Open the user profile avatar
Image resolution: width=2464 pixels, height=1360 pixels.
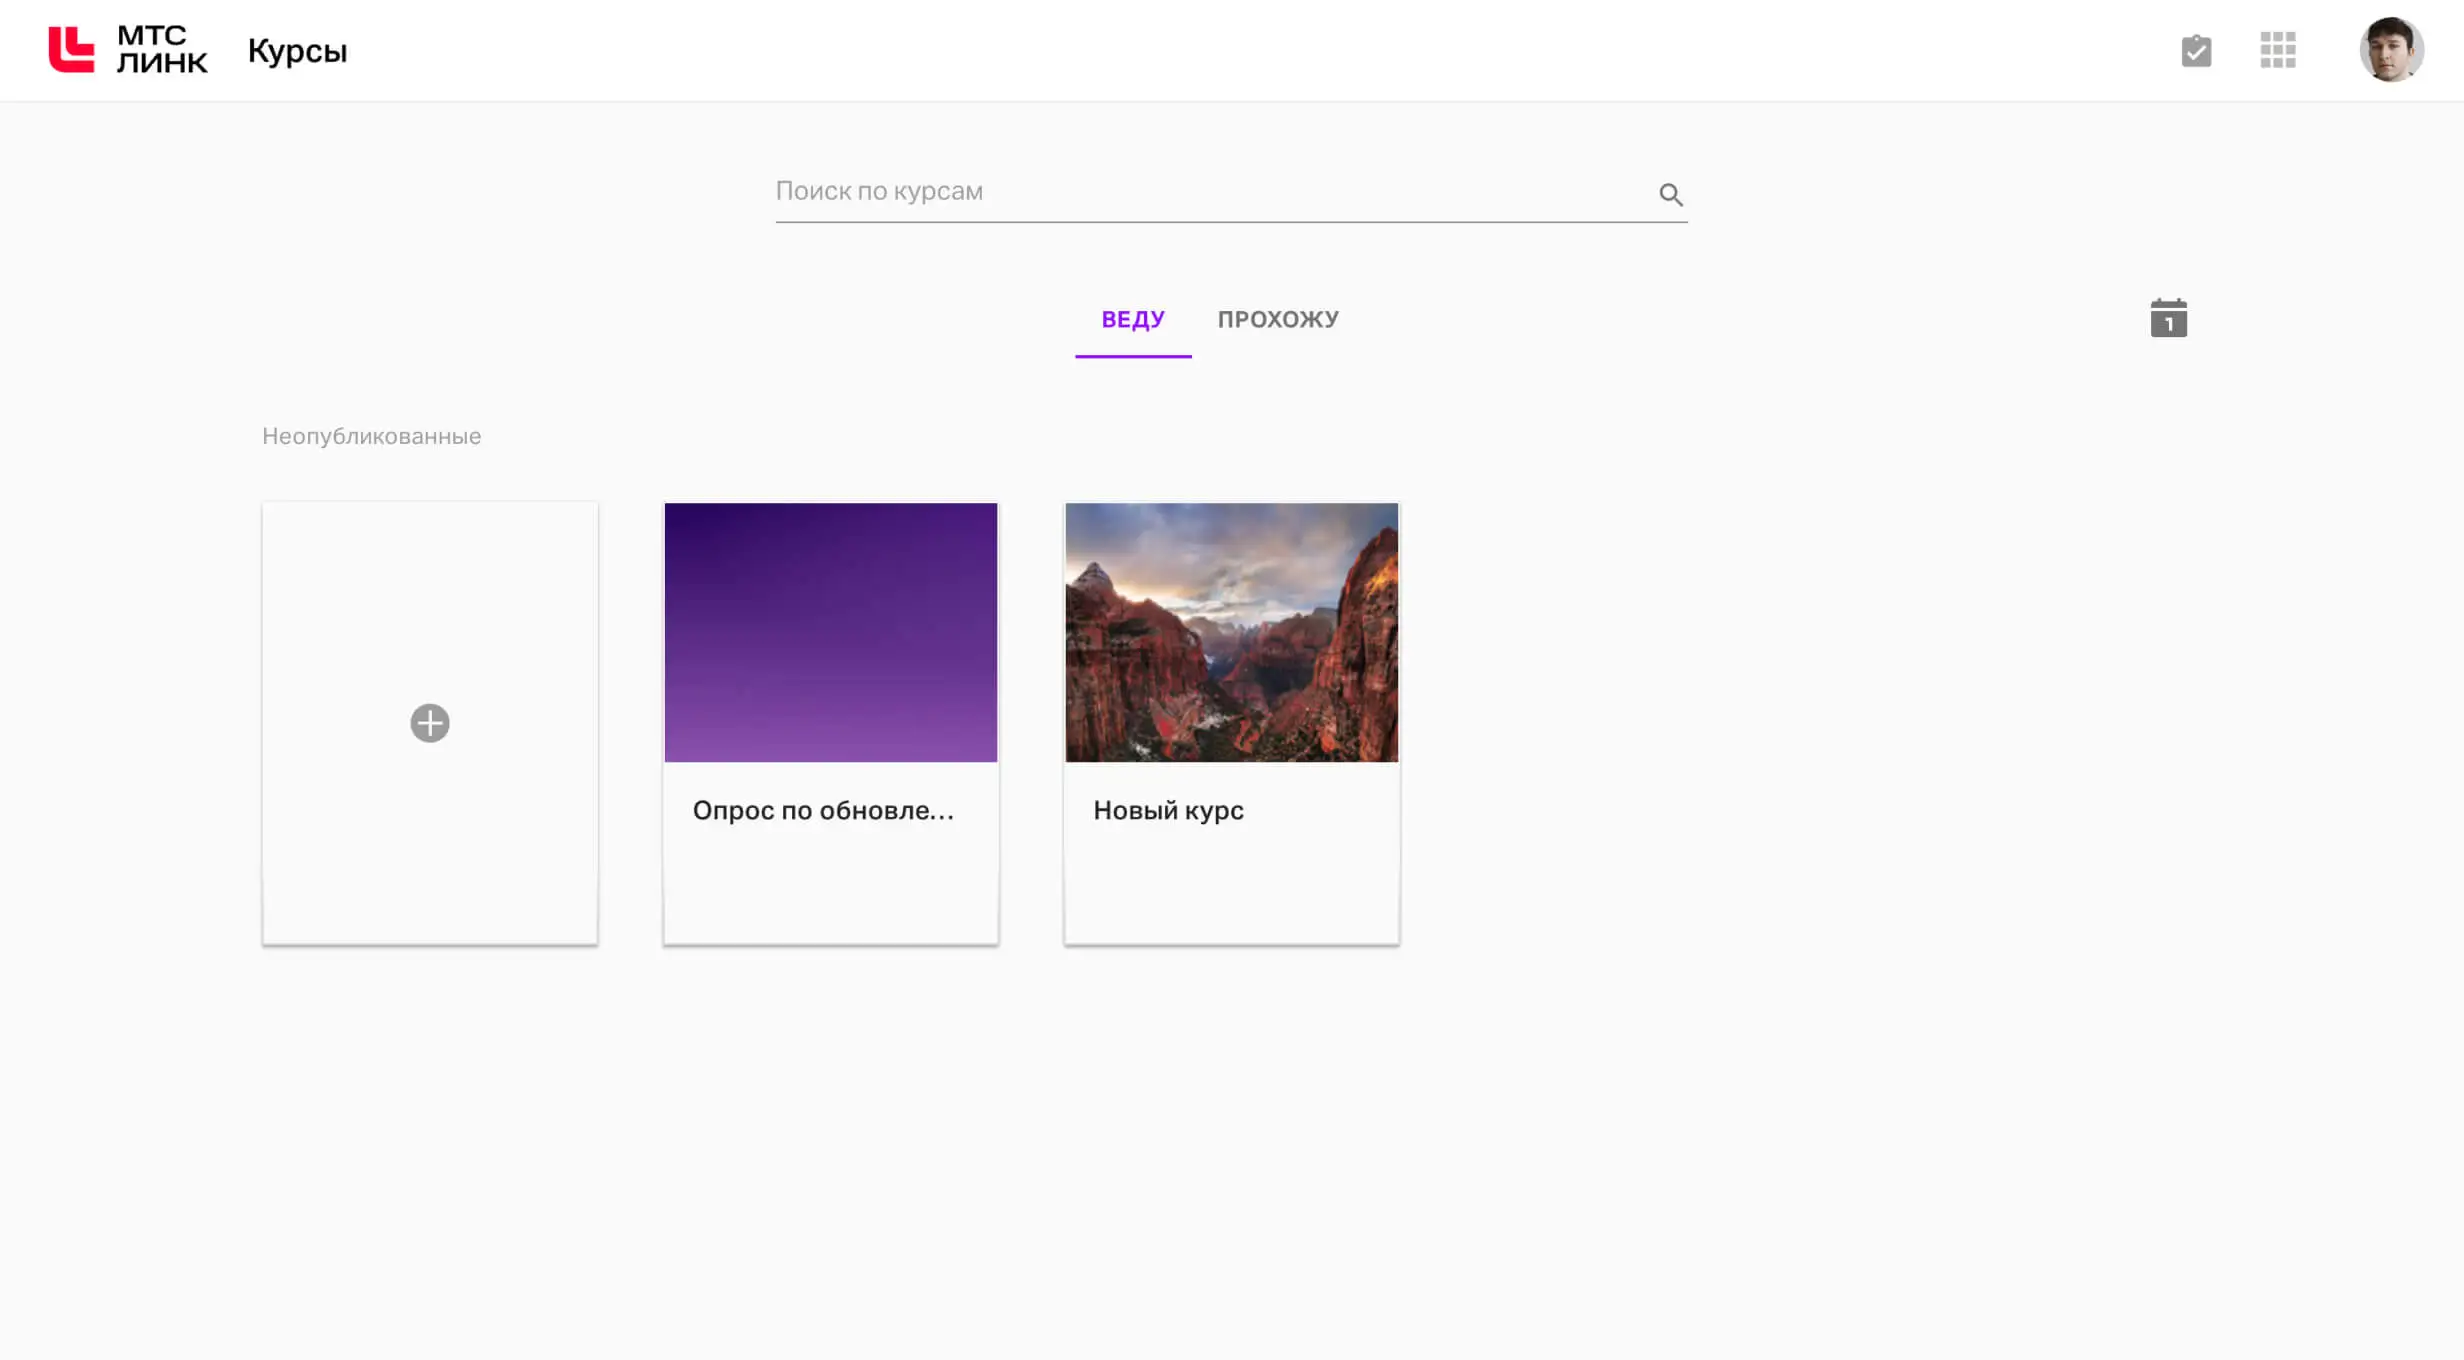[2391, 50]
